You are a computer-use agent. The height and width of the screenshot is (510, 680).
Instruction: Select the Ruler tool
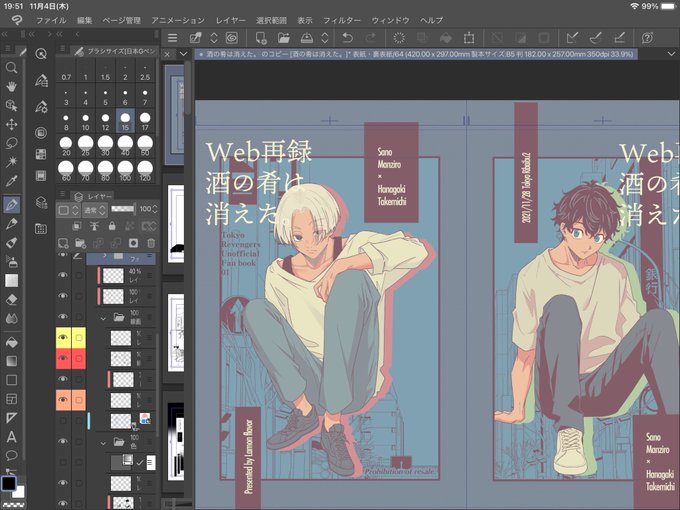pyautogui.click(x=11, y=418)
